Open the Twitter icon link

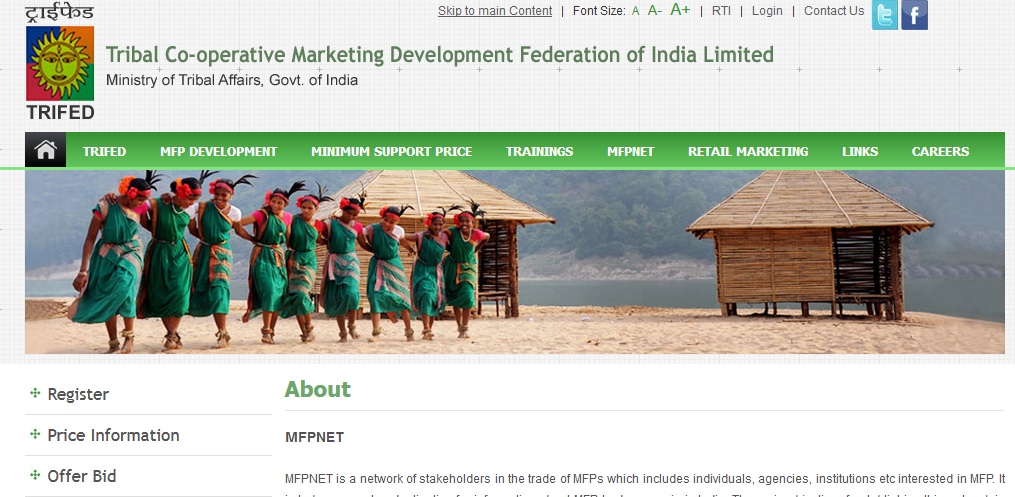[884, 15]
